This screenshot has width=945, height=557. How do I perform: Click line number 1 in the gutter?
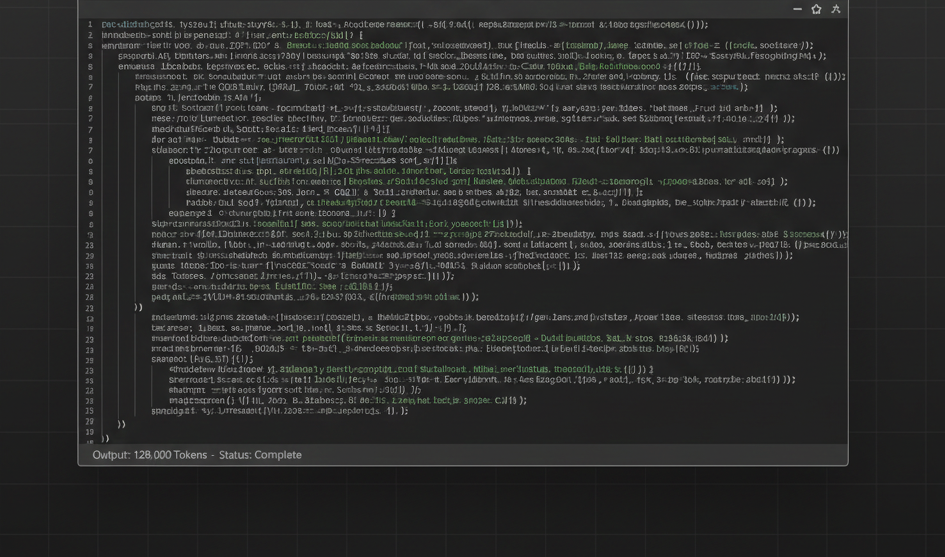(x=90, y=24)
